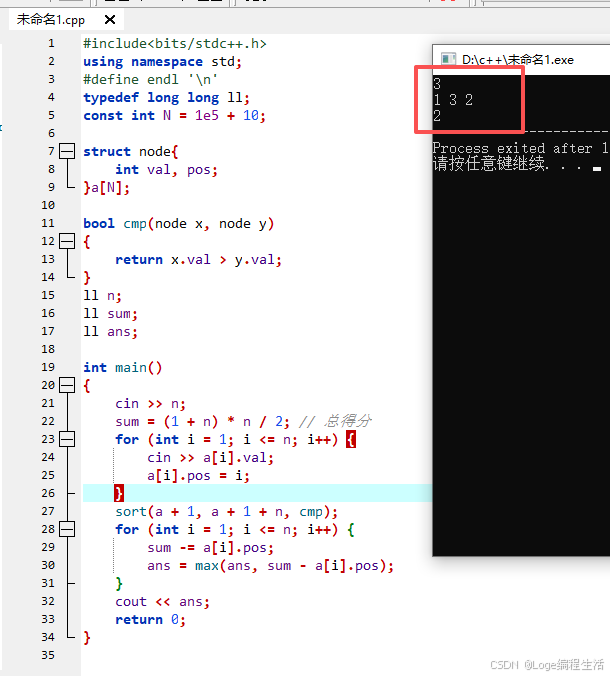This screenshot has width=610, height=676.
Task: Click the console title D:\c++\未命名1.exe
Action: pos(518,59)
